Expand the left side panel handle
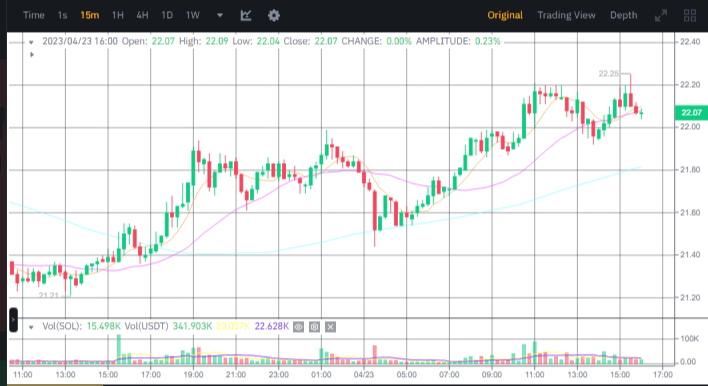This screenshot has height=386, width=708. pos(13,320)
